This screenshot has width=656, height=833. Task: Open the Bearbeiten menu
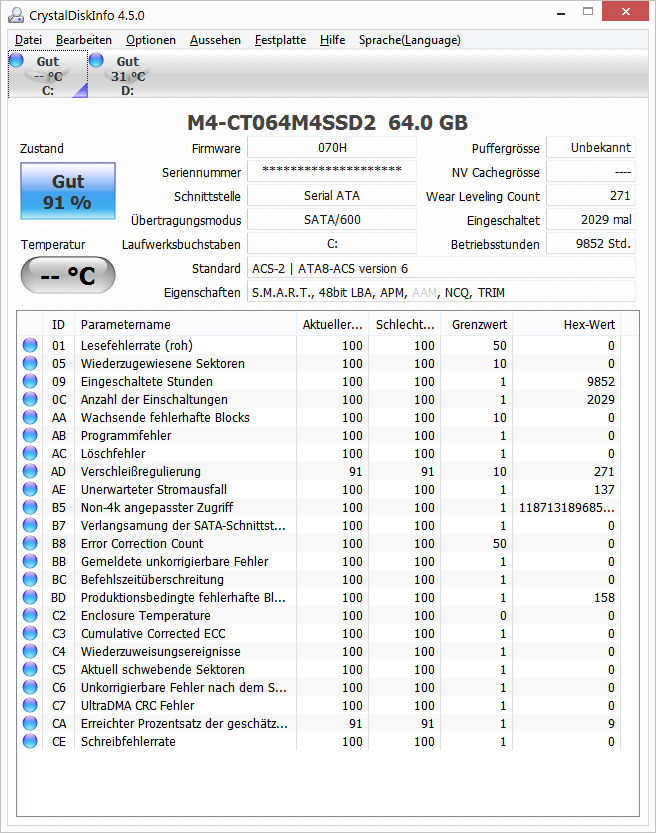[x=84, y=40]
